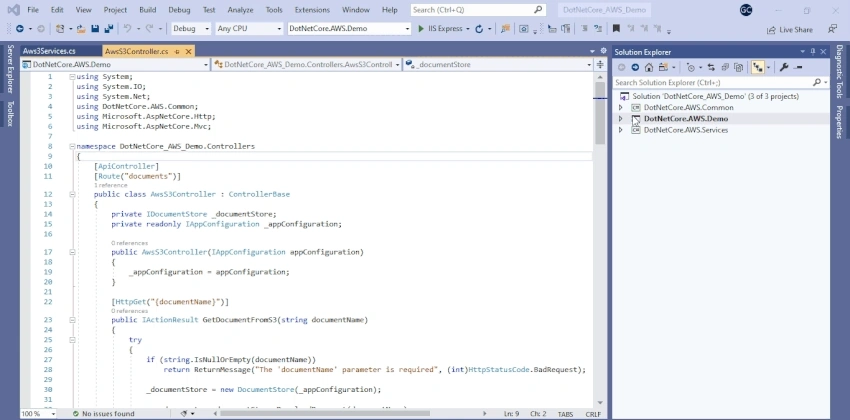
Task: Open the GC account profile badge
Action: 746,10
